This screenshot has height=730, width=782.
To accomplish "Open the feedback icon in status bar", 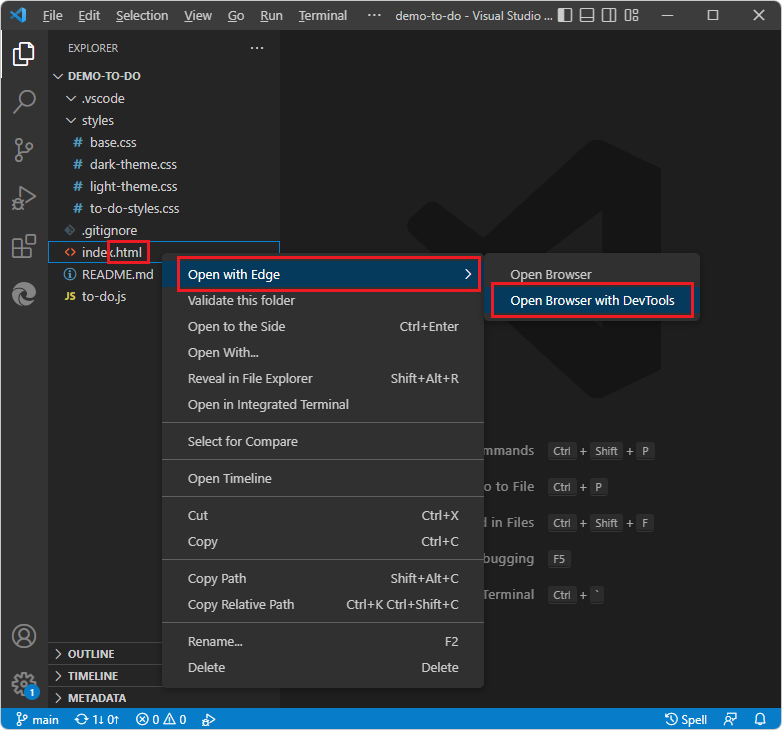I will pos(730,720).
